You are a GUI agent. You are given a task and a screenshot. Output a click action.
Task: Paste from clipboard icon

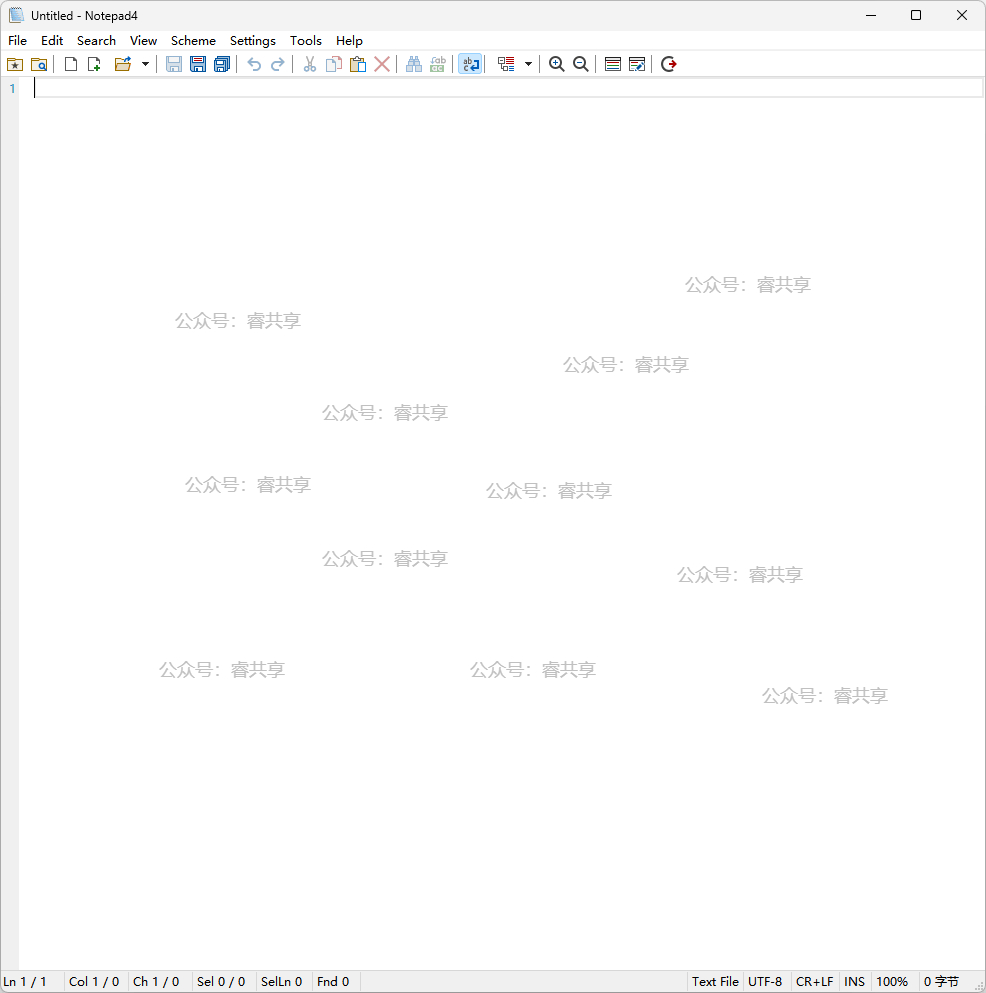358,64
